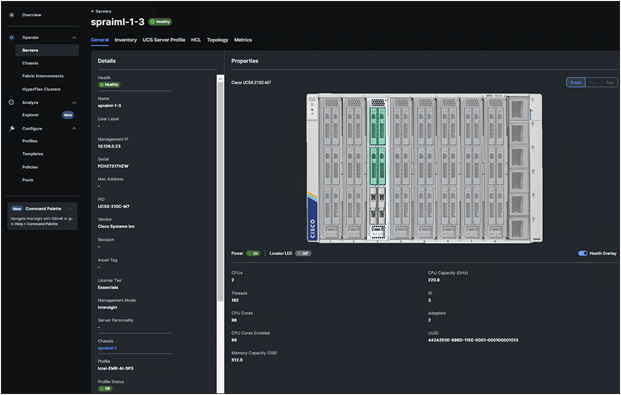The image size is (621, 395).
Task: Click the Profile value Intel-EMR-AI-SP3
Action: click(116, 368)
